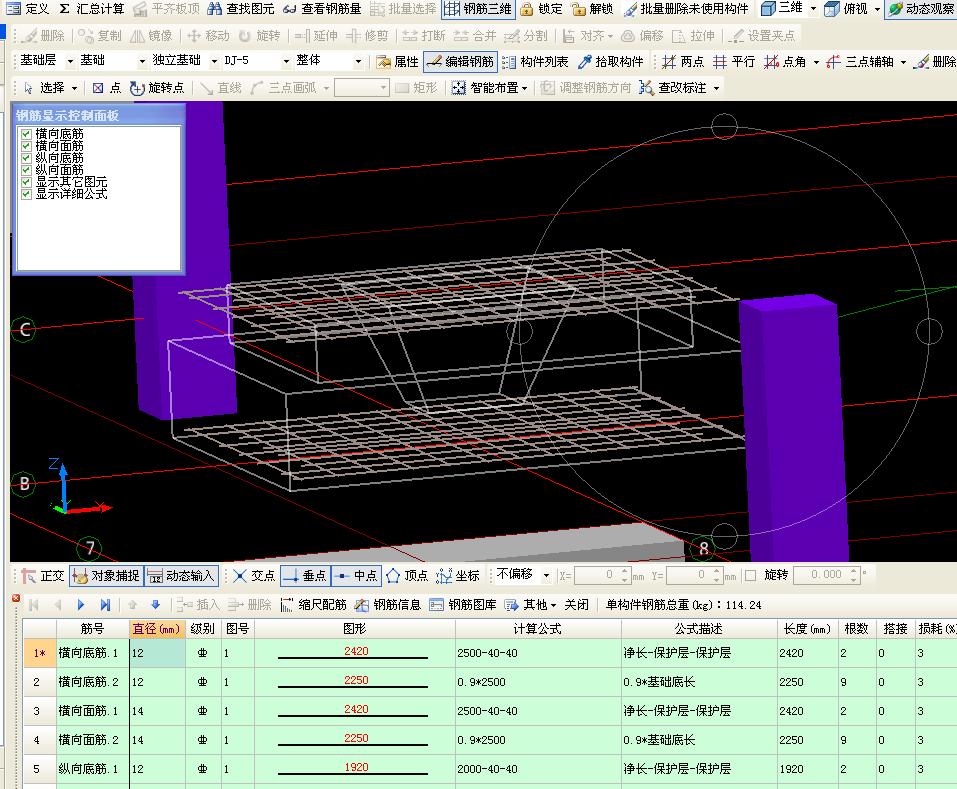Toggle 动态输入 dynamic input
Screen dimensions: 957x789
tap(181, 575)
